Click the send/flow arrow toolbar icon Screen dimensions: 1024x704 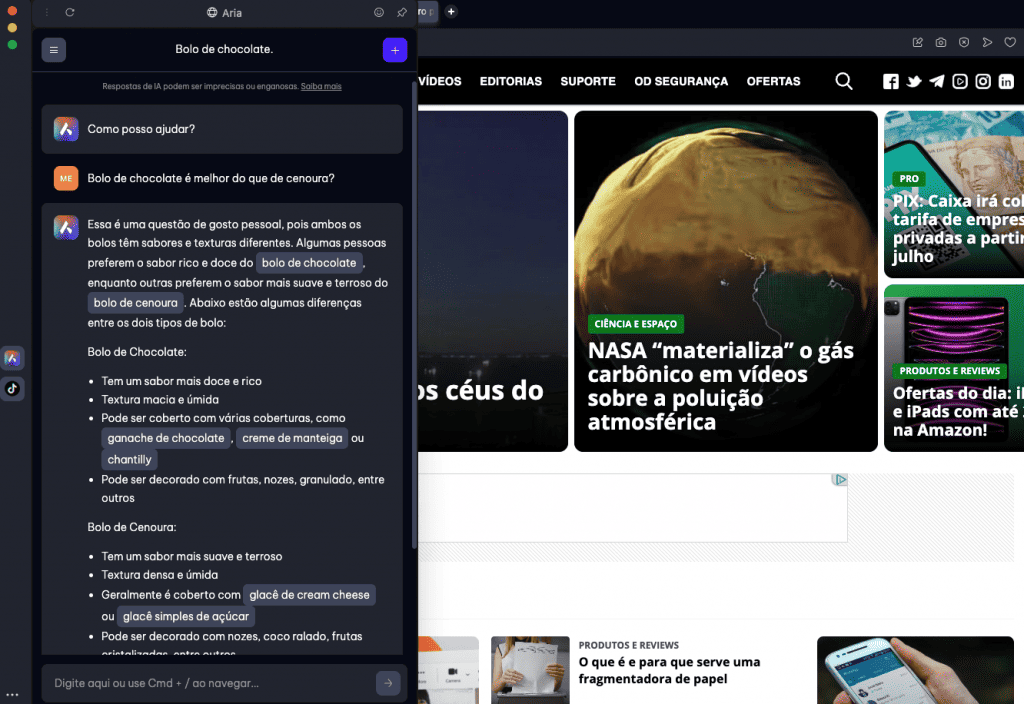[x=987, y=42]
